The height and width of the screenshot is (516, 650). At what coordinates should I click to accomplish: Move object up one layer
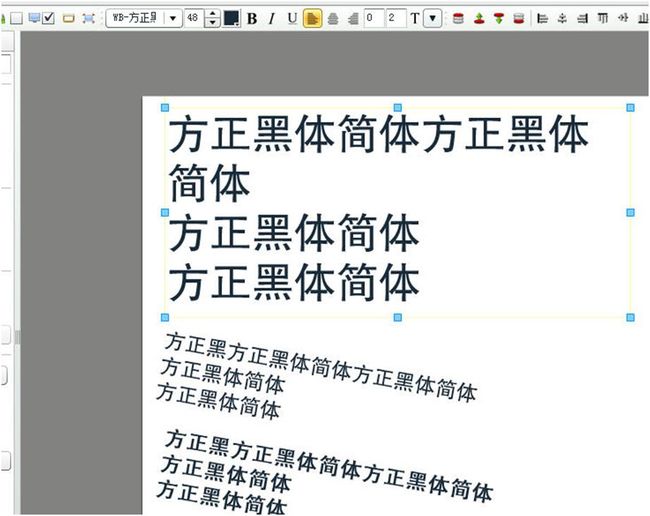click(x=479, y=19)
